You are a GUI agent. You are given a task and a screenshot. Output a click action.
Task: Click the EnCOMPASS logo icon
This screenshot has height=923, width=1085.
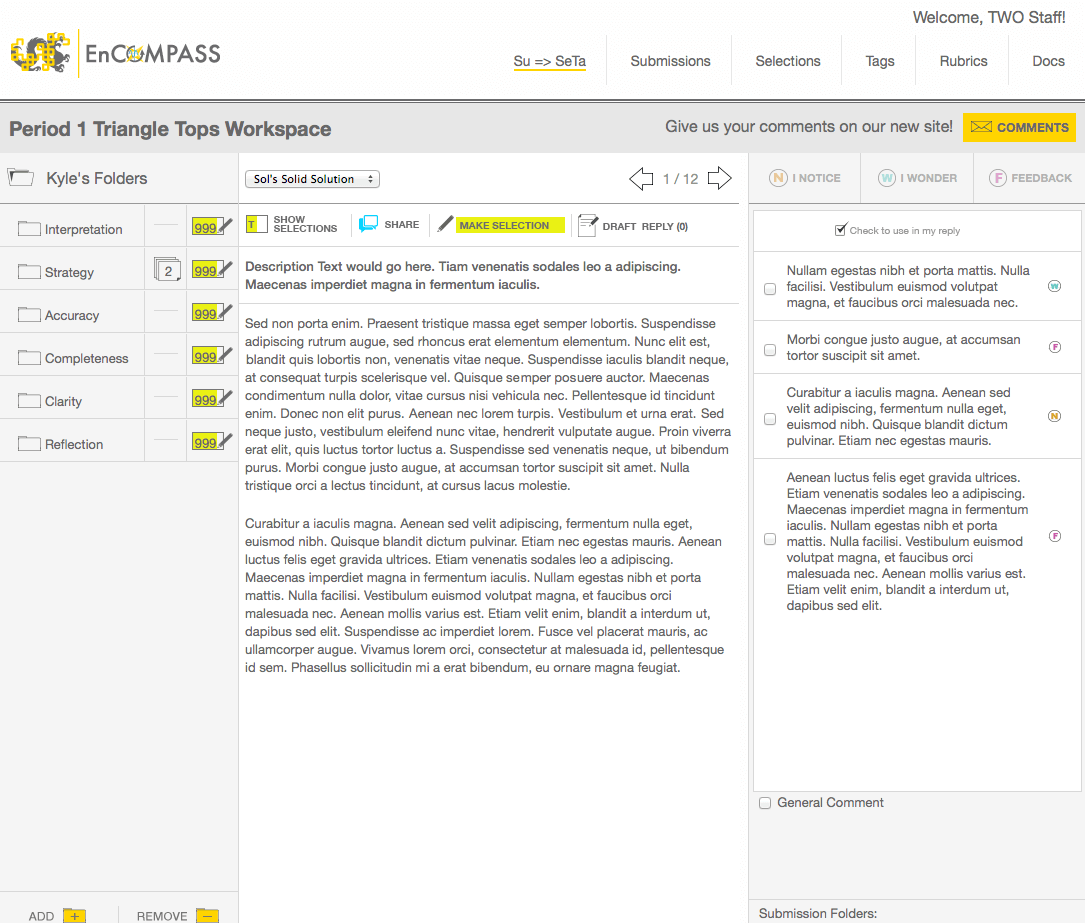point(41,53)
